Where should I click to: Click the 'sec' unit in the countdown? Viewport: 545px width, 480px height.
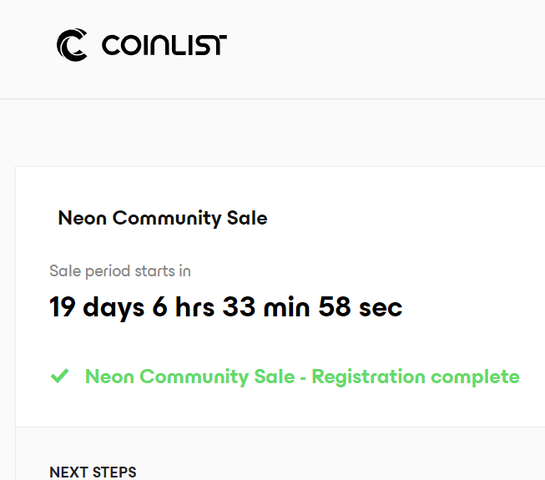pos(381,308)
